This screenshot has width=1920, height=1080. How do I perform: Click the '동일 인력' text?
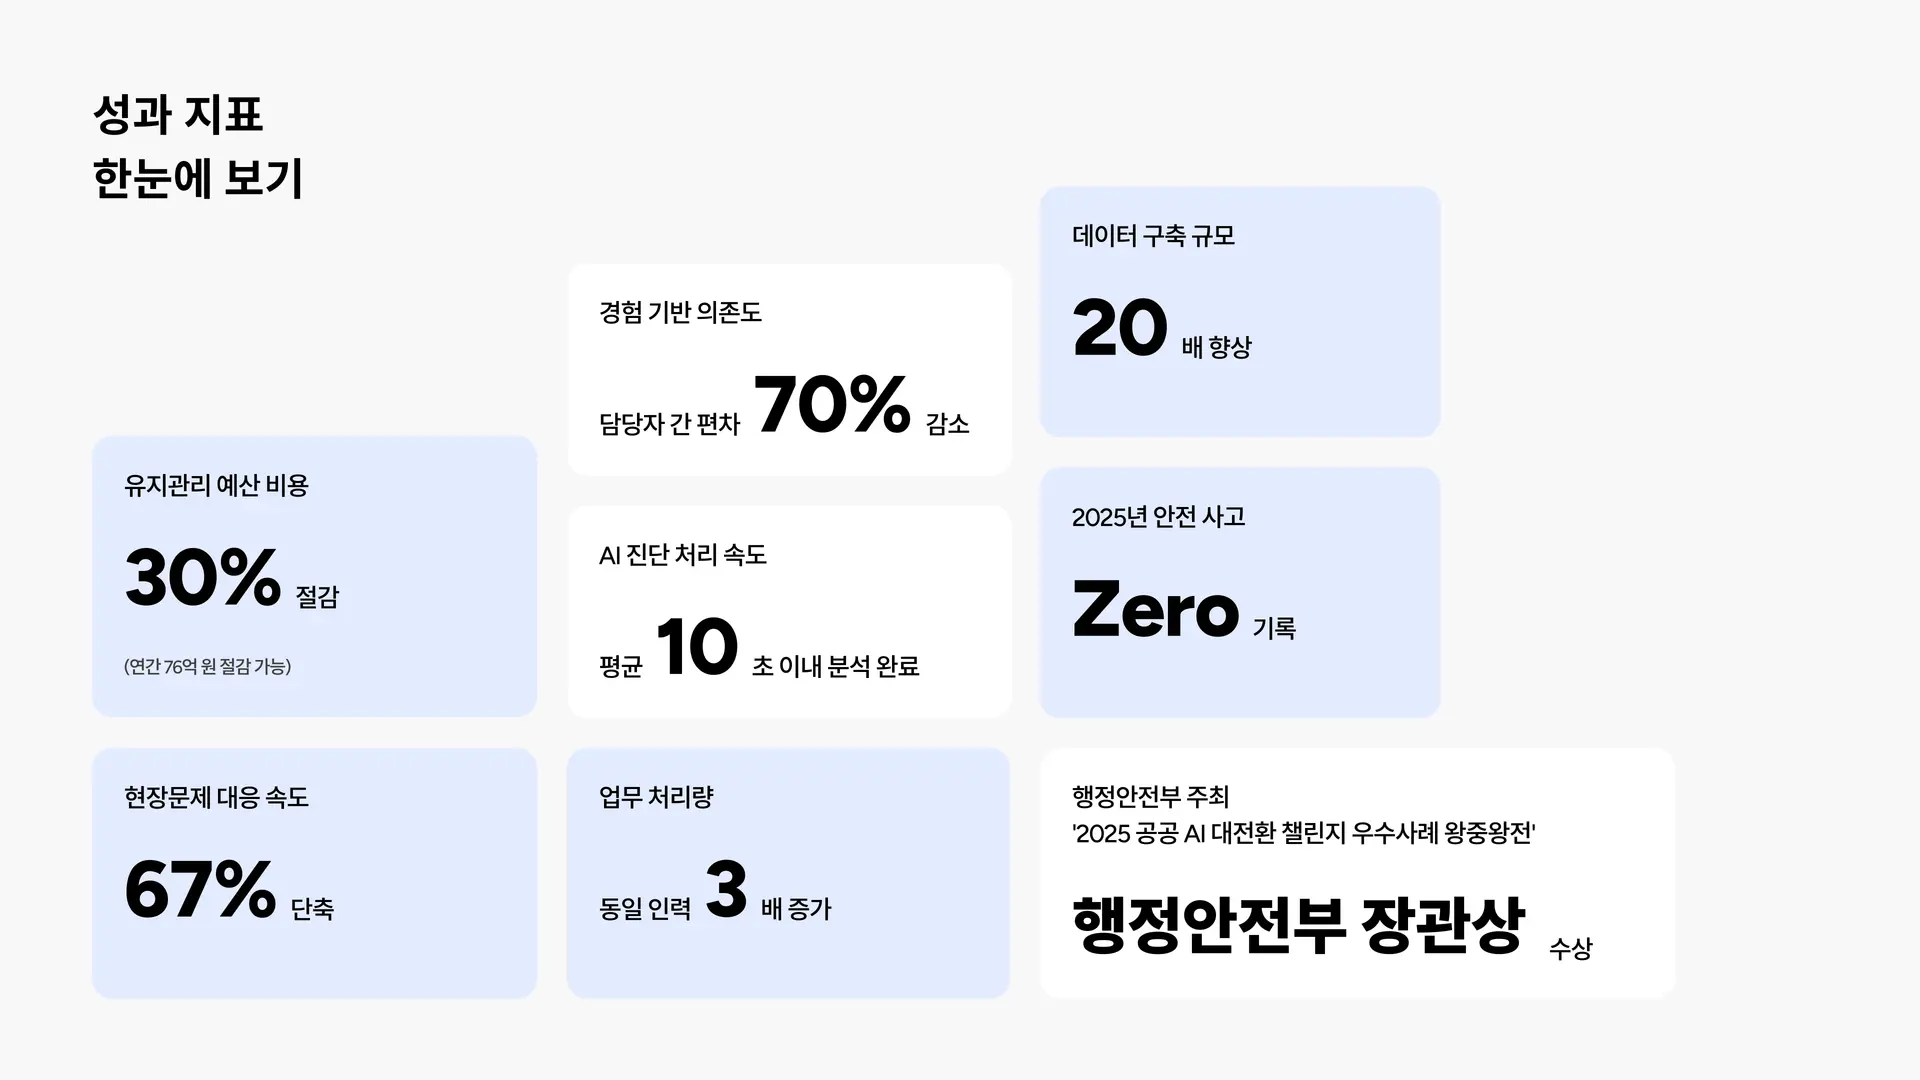tap(645, 909)
